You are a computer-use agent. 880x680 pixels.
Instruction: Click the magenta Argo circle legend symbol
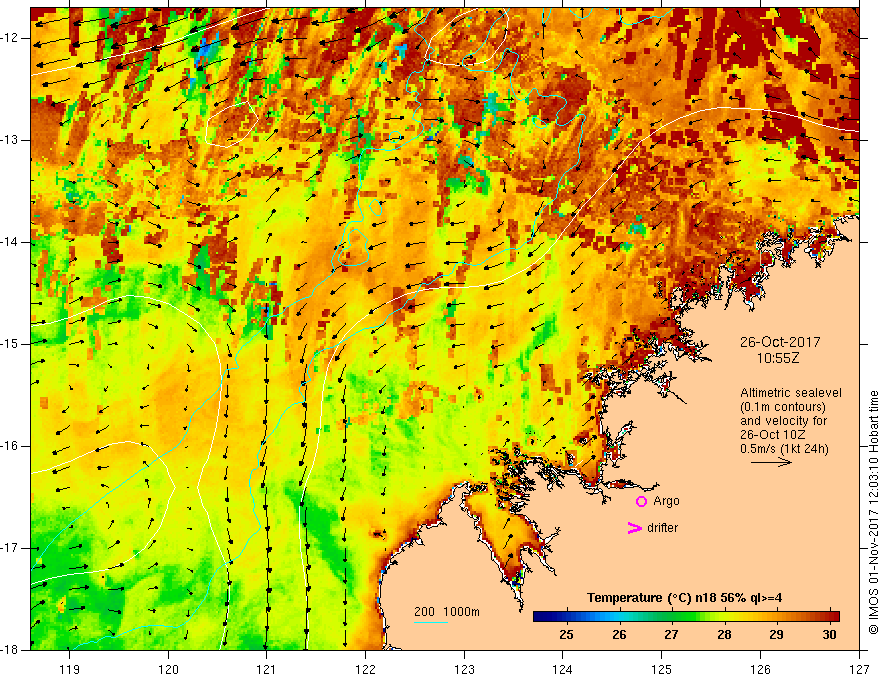pyautogui.click(x=641, y=502)
